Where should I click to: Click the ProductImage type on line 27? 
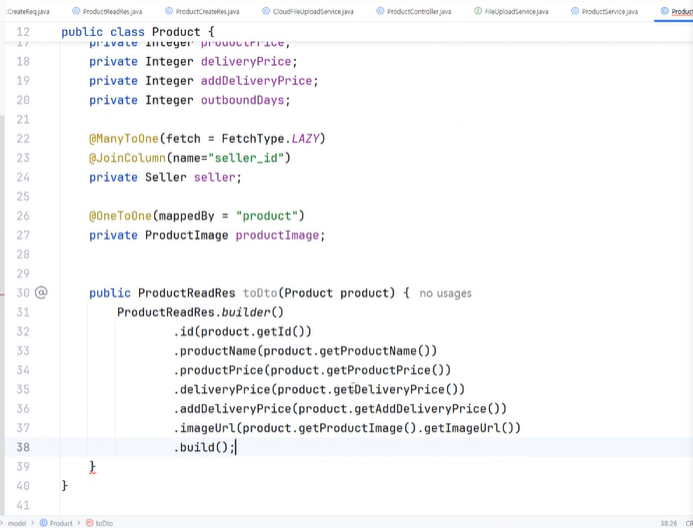187,235
